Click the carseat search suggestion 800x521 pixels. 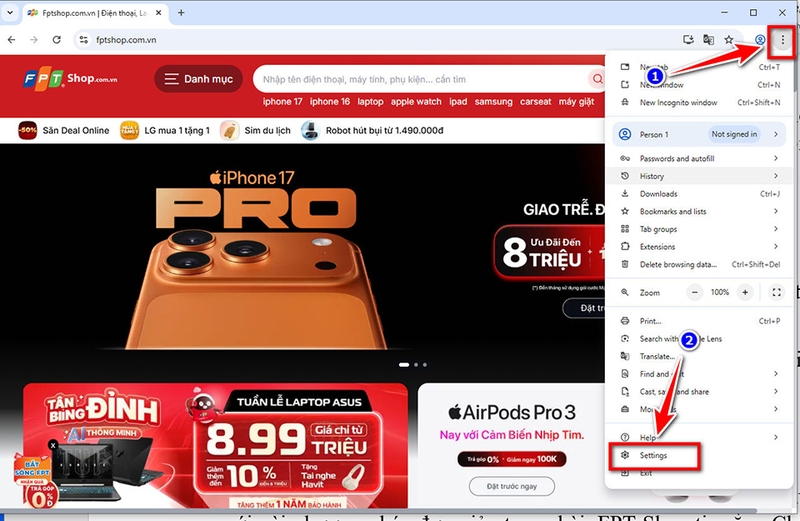(535, 102)
